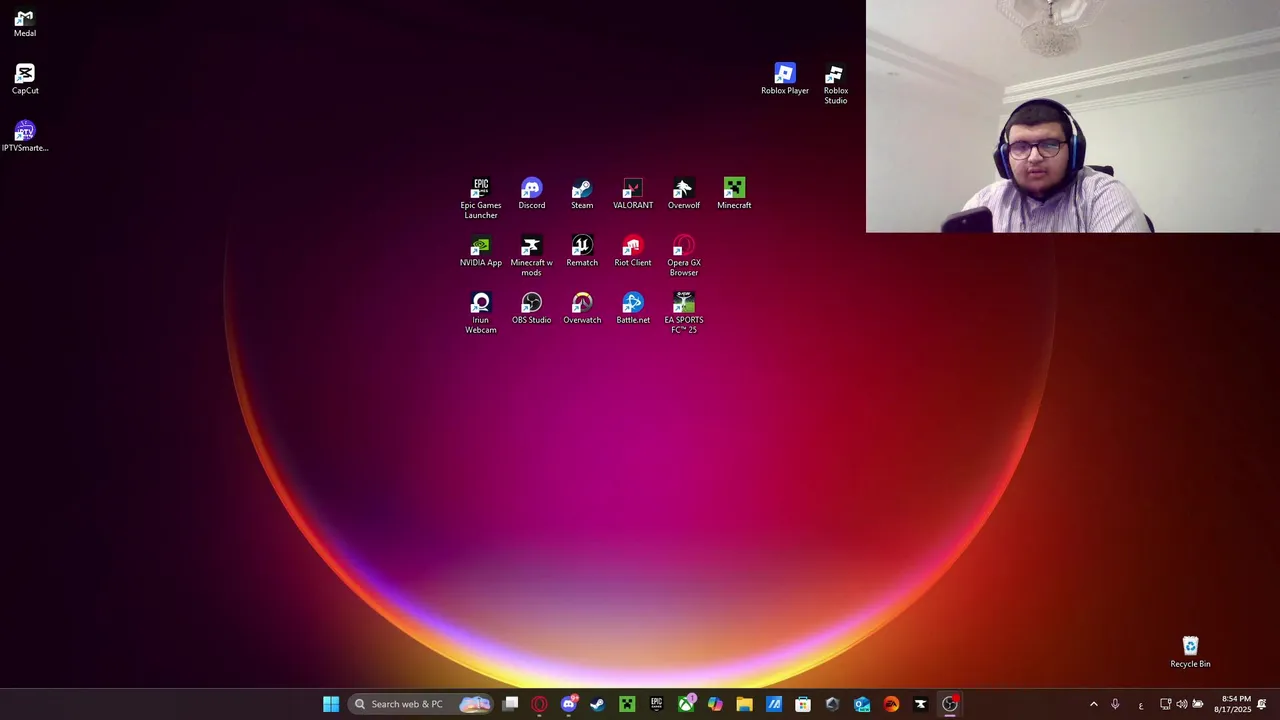Image resolution: width=1280 pixels, height=720 pixels.
Task: Select the EA SPORTS FC 25 shortcut
Action: [684, 313]
